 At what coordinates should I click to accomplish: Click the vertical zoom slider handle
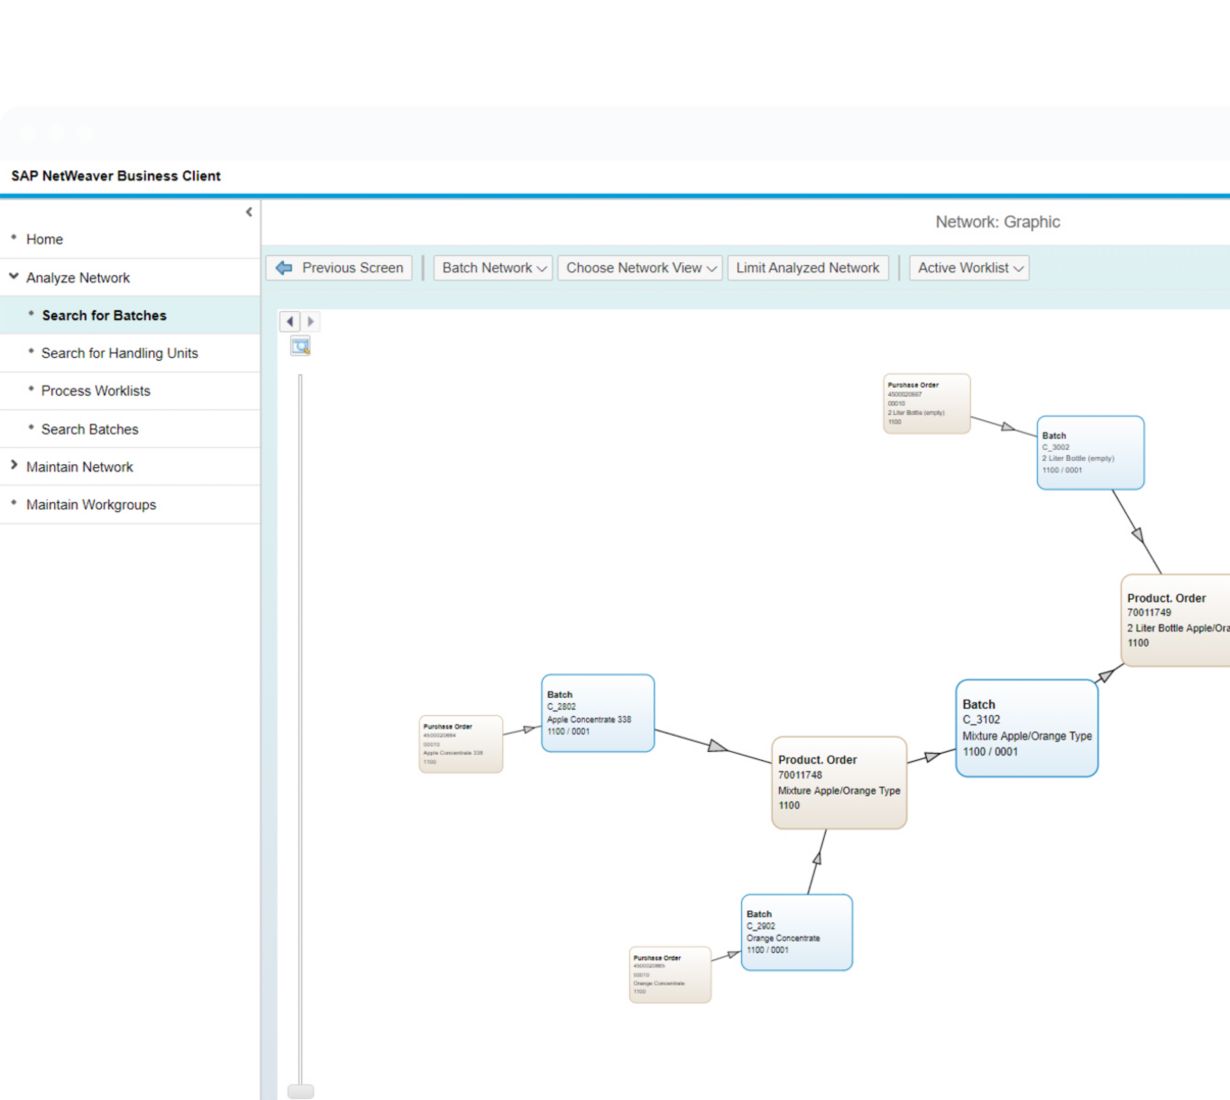coord(300,1091)
